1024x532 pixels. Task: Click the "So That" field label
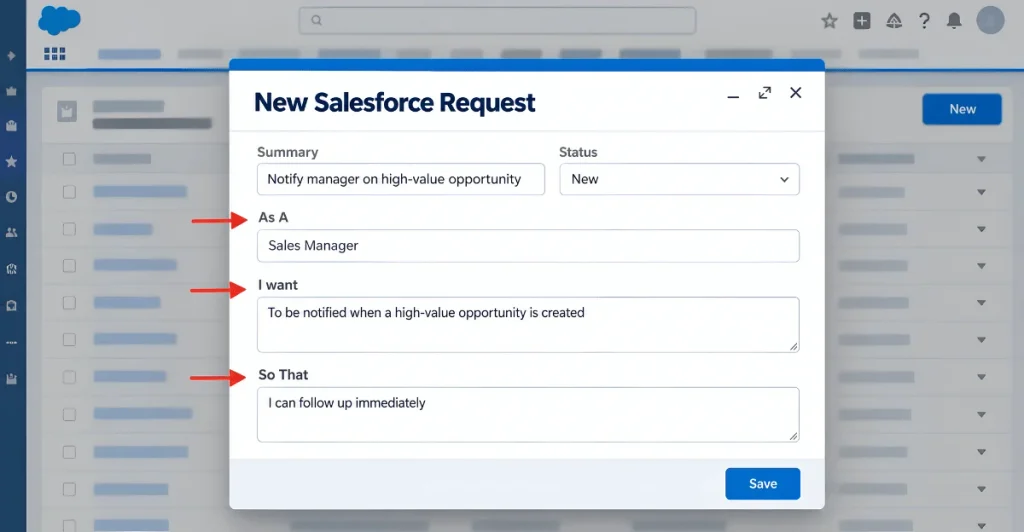[x=283, y=375]
